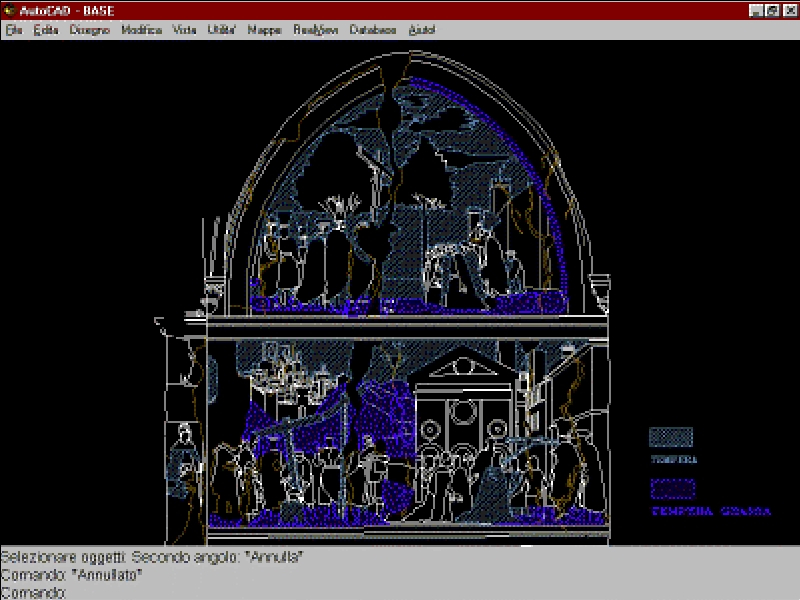800x600 pixels.
Task: Click the "AutoCAD - BASE" window title
Action: click(x=67, y=11)
